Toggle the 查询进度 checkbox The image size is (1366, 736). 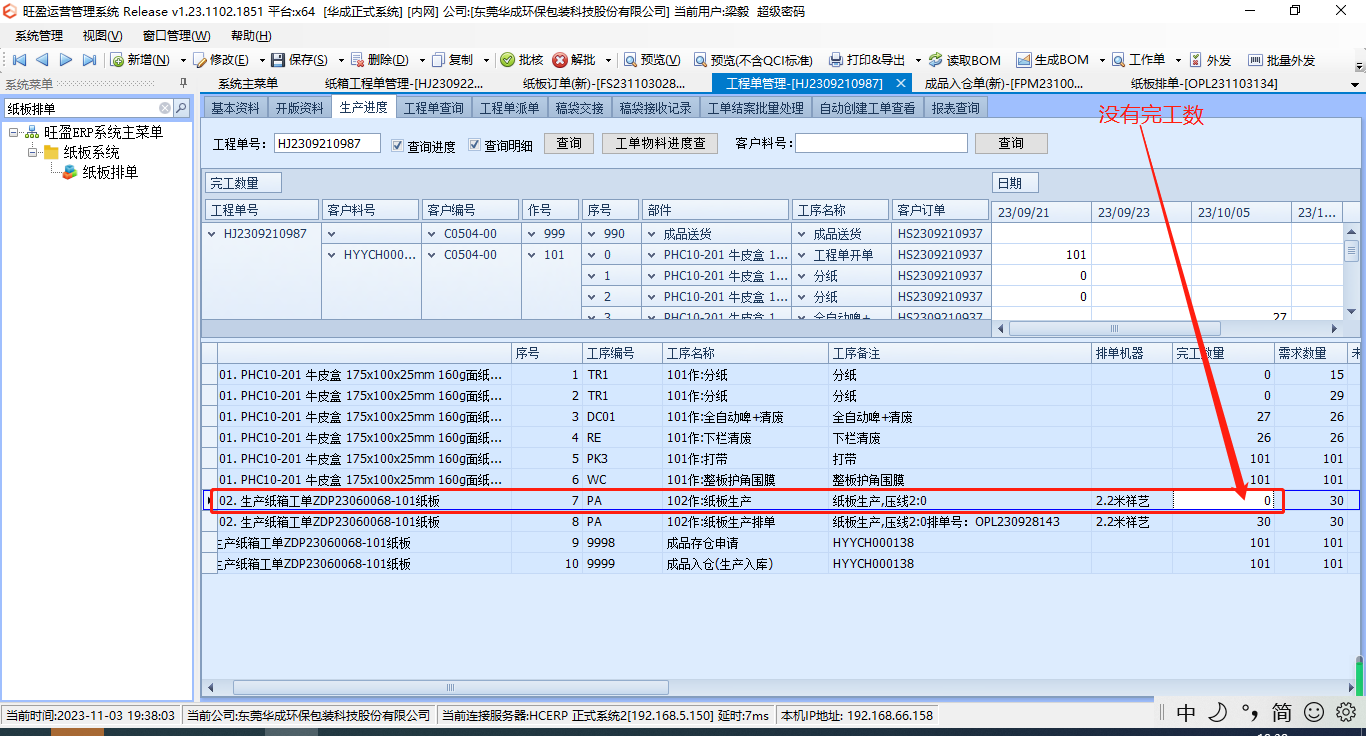coord(397,144)
